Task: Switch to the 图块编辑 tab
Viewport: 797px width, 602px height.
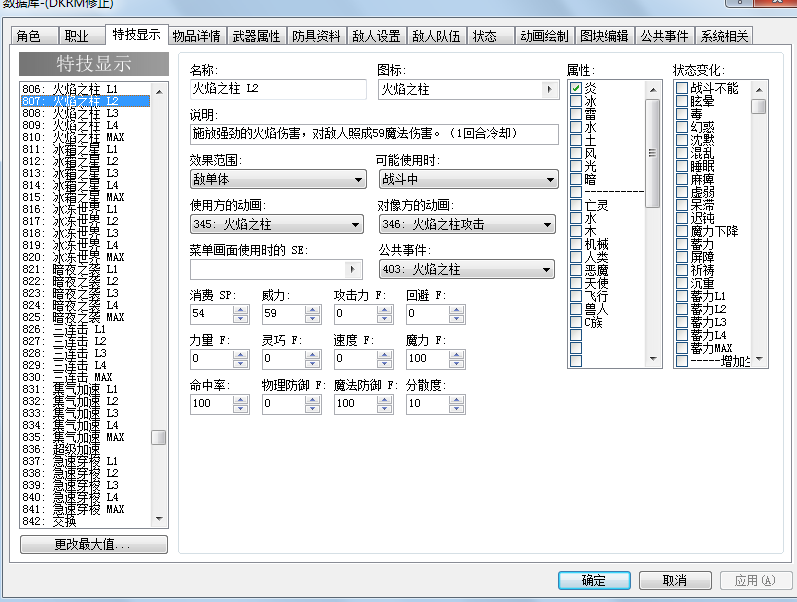Action: [604, 36]
